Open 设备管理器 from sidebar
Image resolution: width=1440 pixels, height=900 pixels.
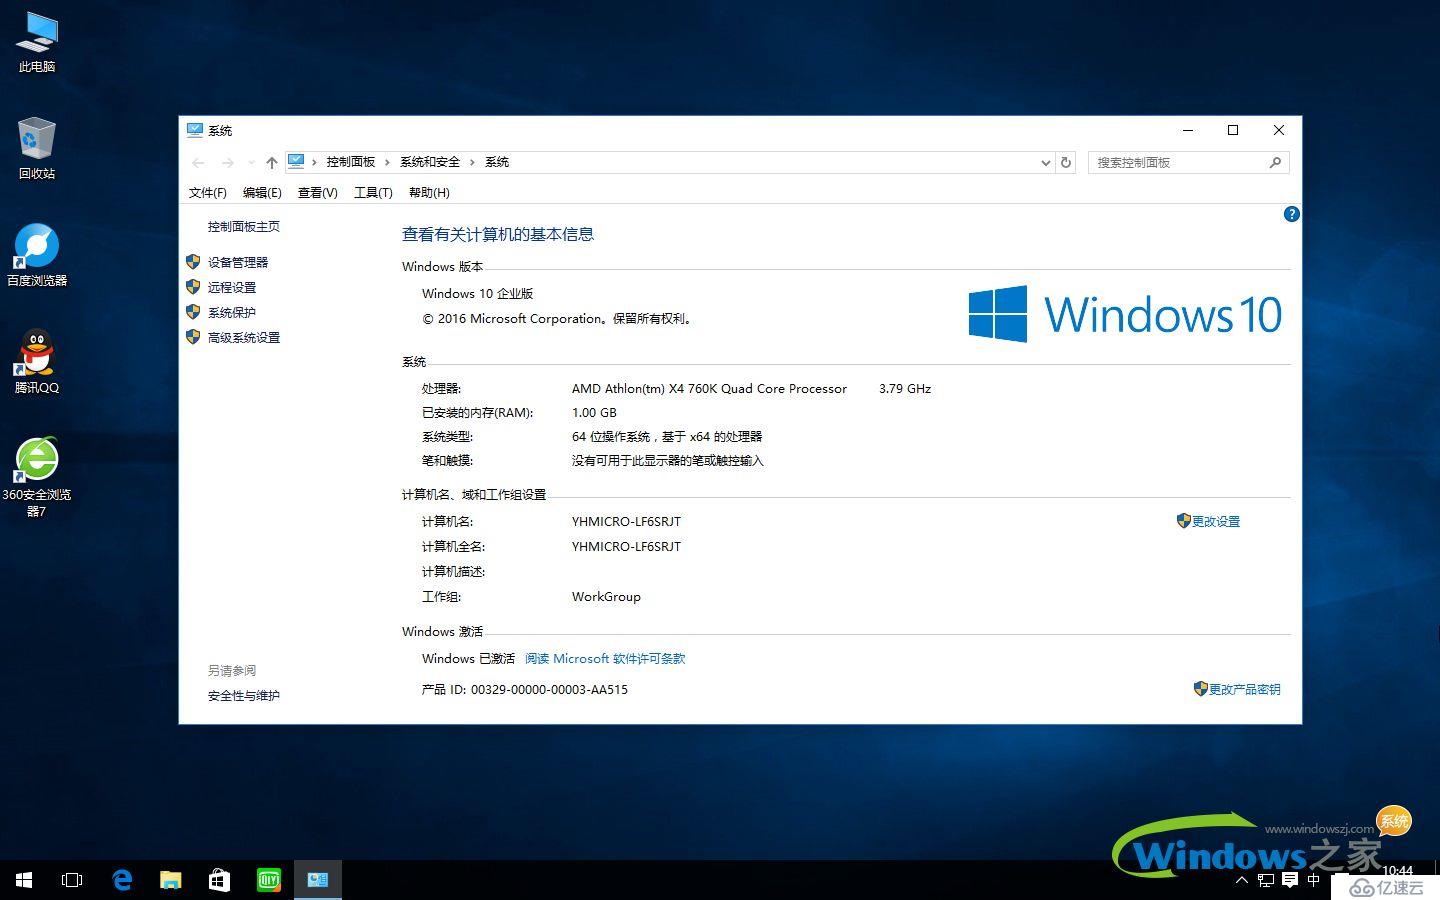click(238, 262)
